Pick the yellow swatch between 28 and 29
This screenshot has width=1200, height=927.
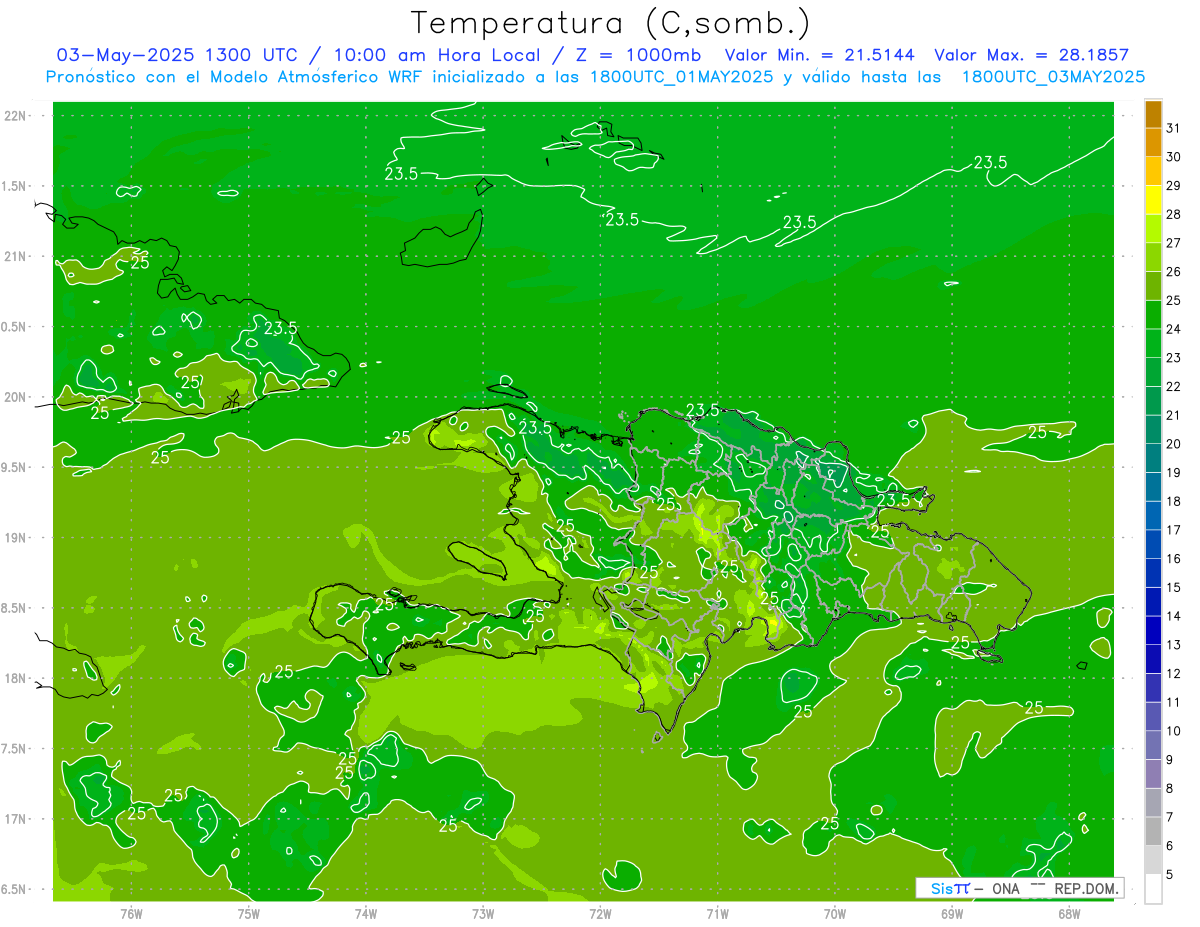coord(1154,200)
